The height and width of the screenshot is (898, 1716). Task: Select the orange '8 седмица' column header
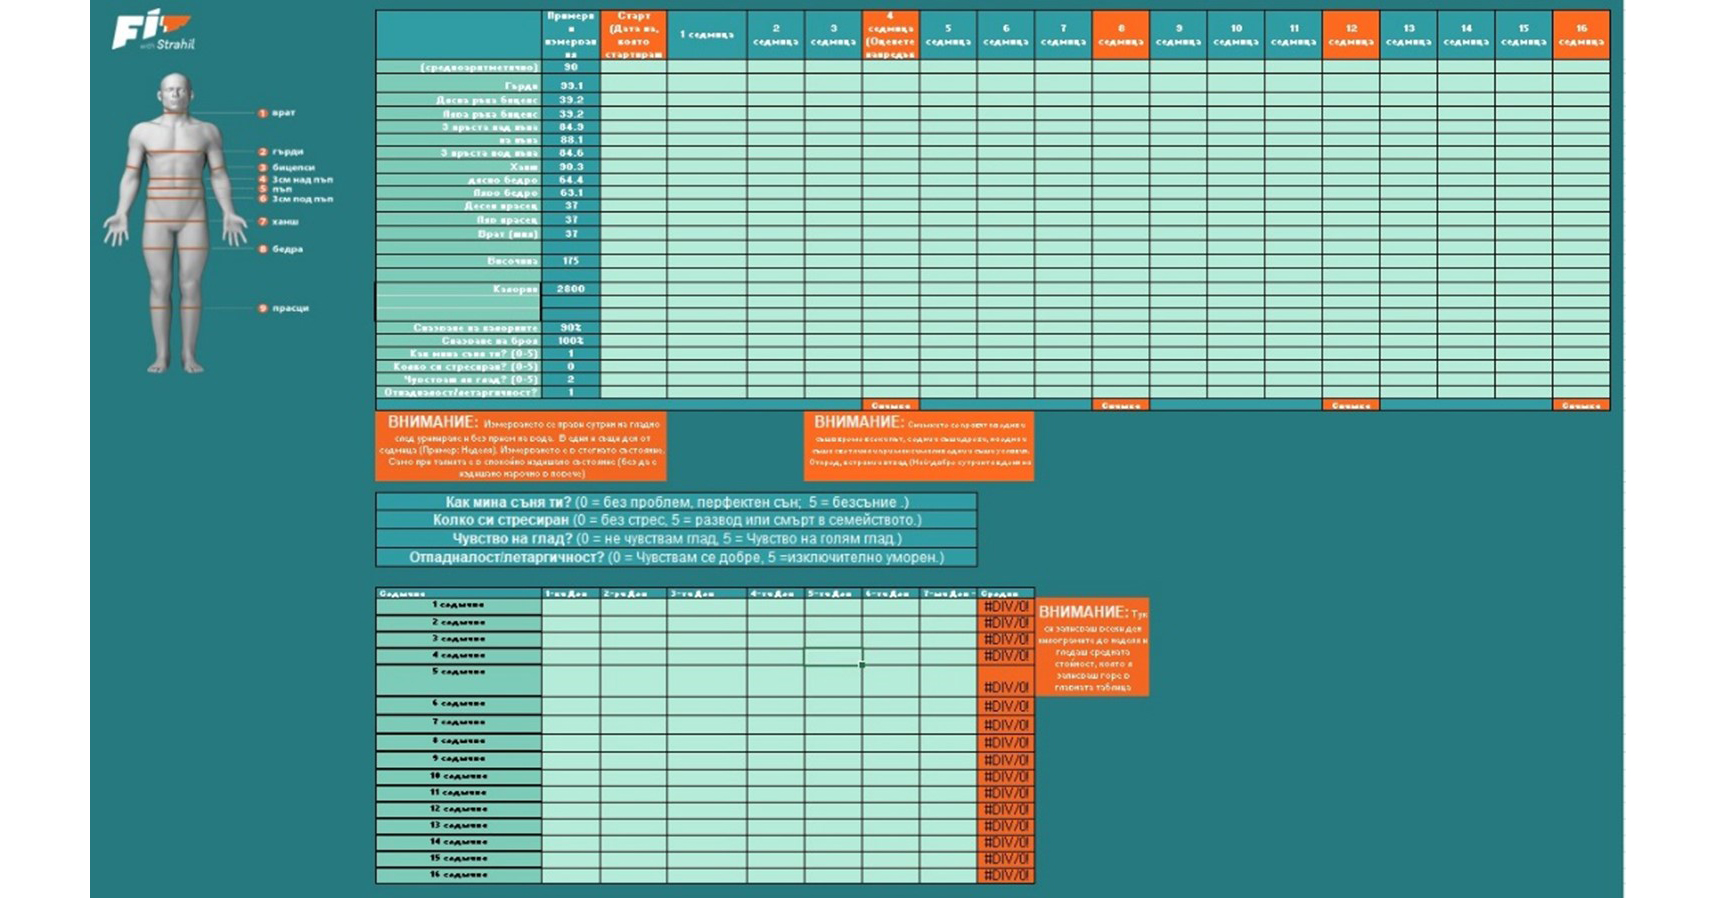tap(1120, 35)
